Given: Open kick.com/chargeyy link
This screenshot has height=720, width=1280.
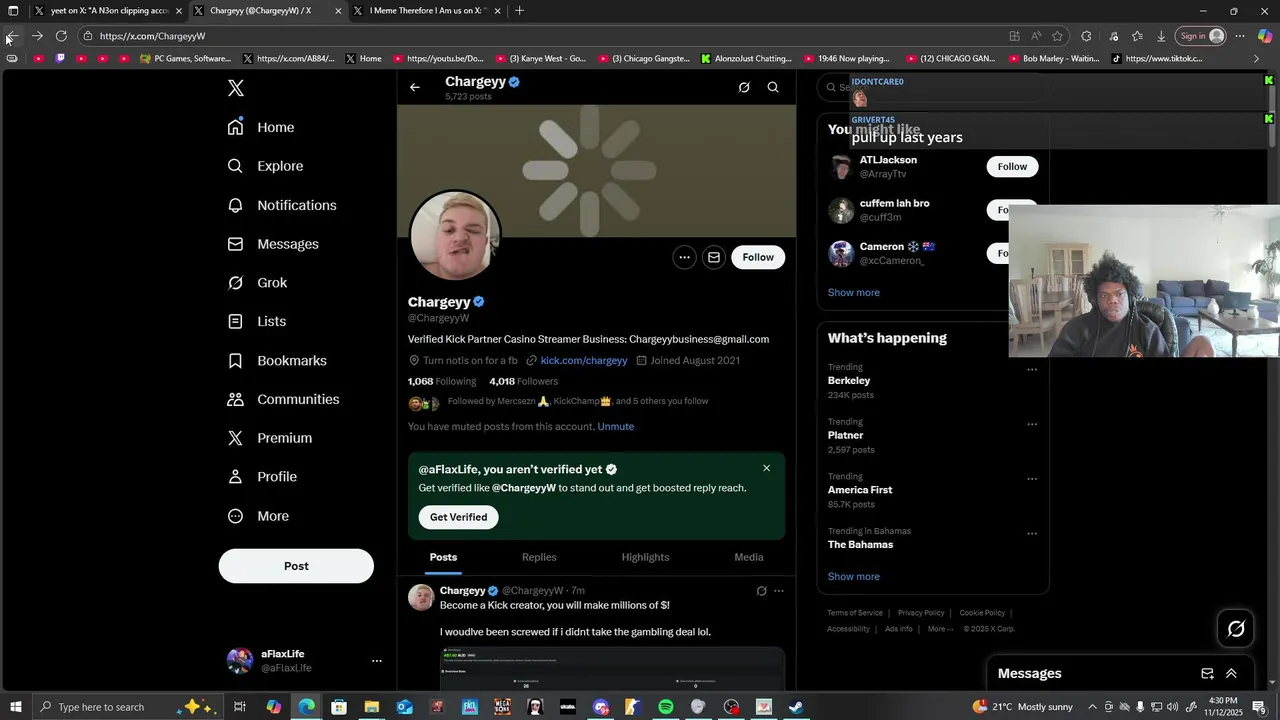Looking at the screenshot, I should click(584, 361).
